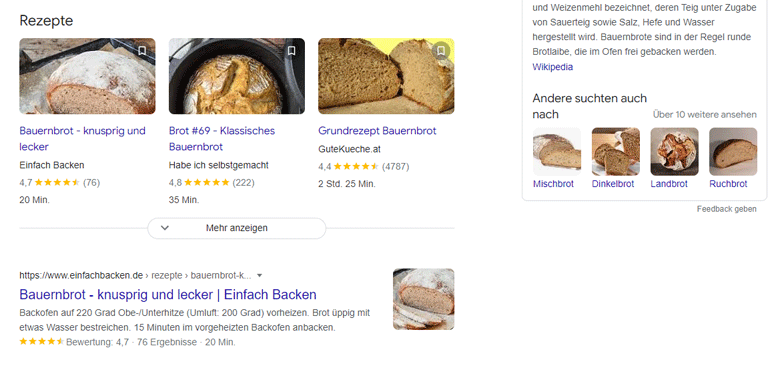Select the Dinkelbrot thumbnail
The image size is (780, 366).
pos(616,152)
